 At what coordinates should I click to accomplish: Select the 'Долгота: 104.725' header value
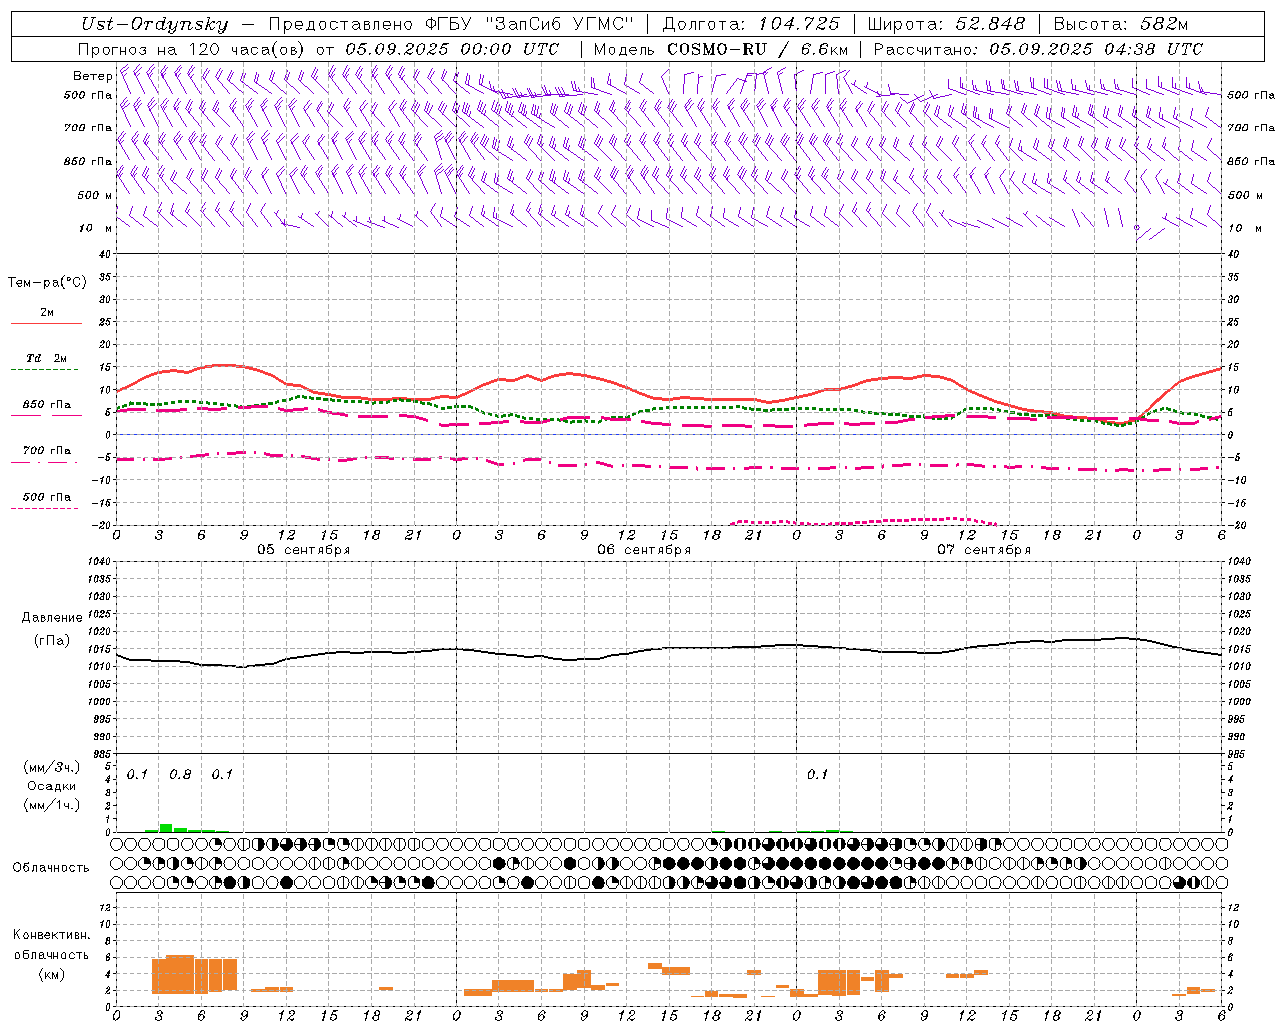pyautogui.click(x=751, y=25)
